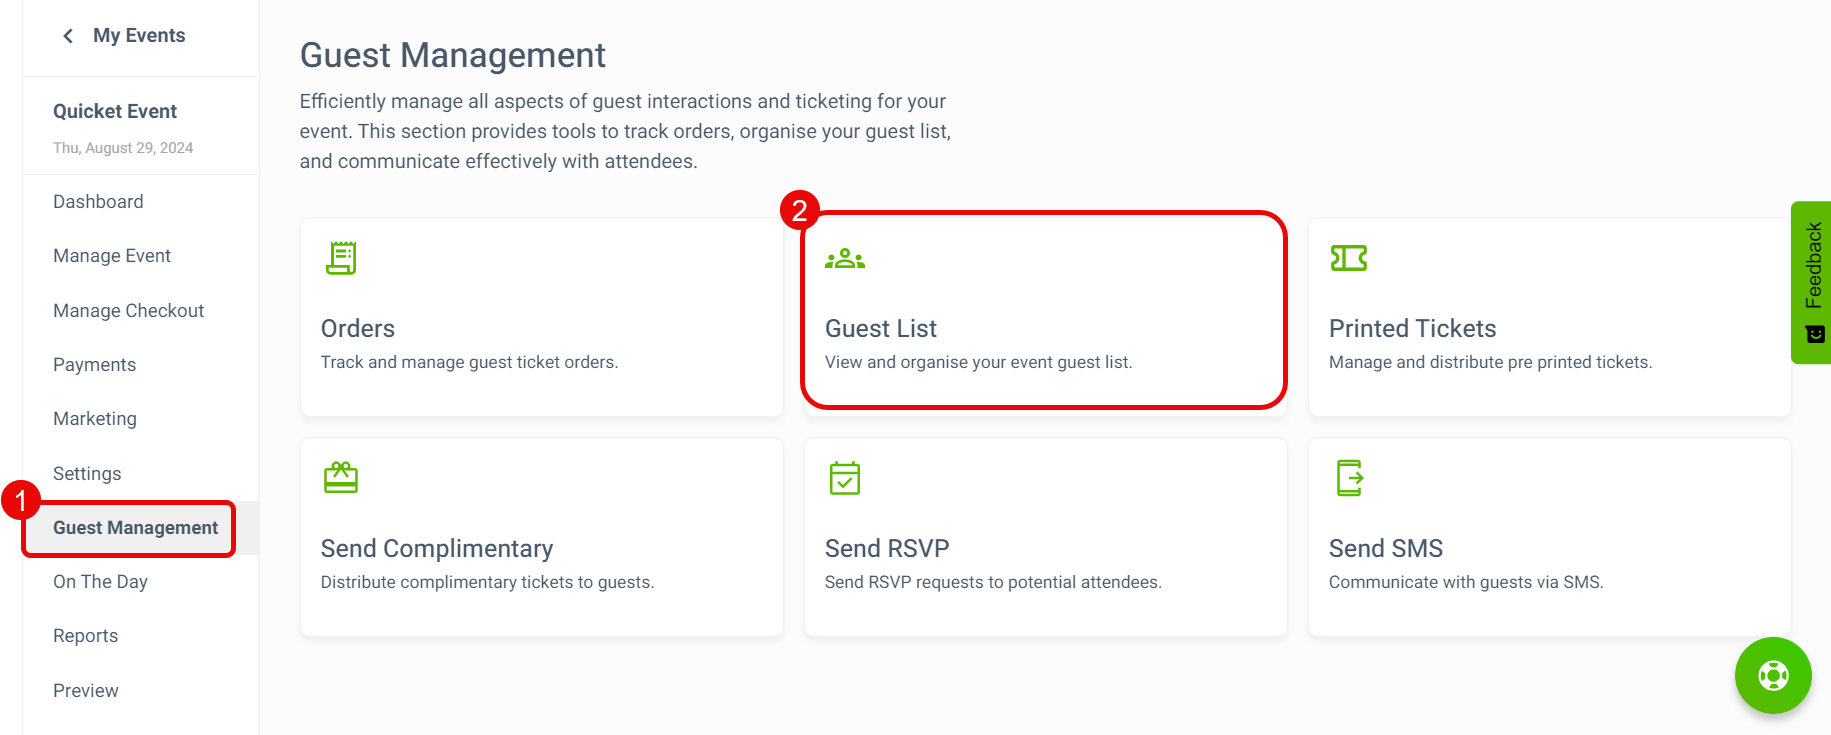
Task: Click the Printed Tickets ticket icon
Action: 1349,258
